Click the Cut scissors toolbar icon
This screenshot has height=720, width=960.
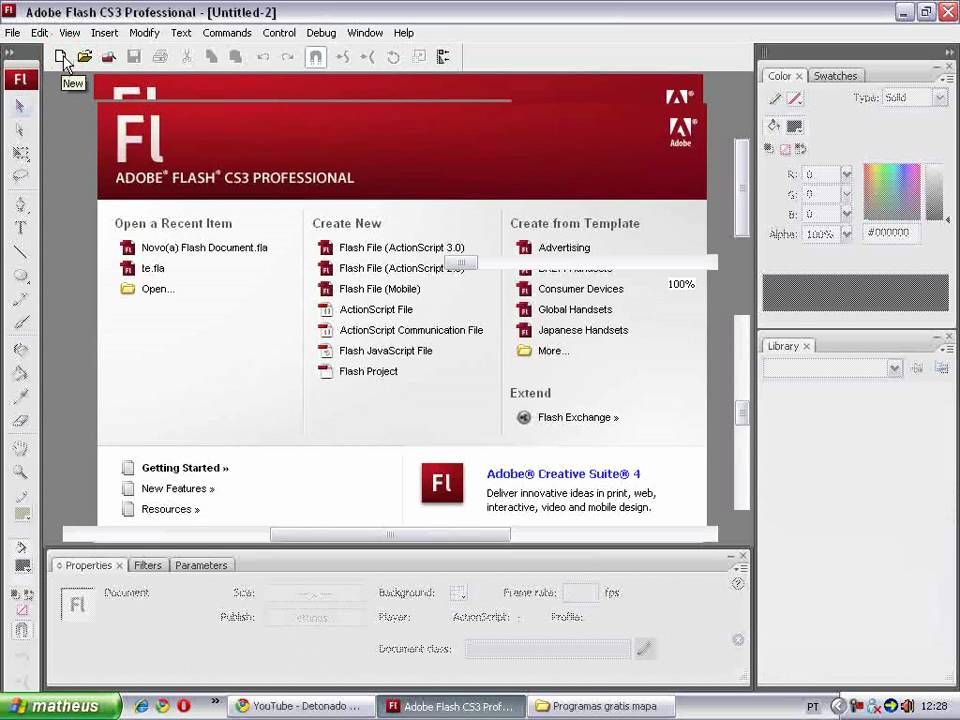[186, 57]
